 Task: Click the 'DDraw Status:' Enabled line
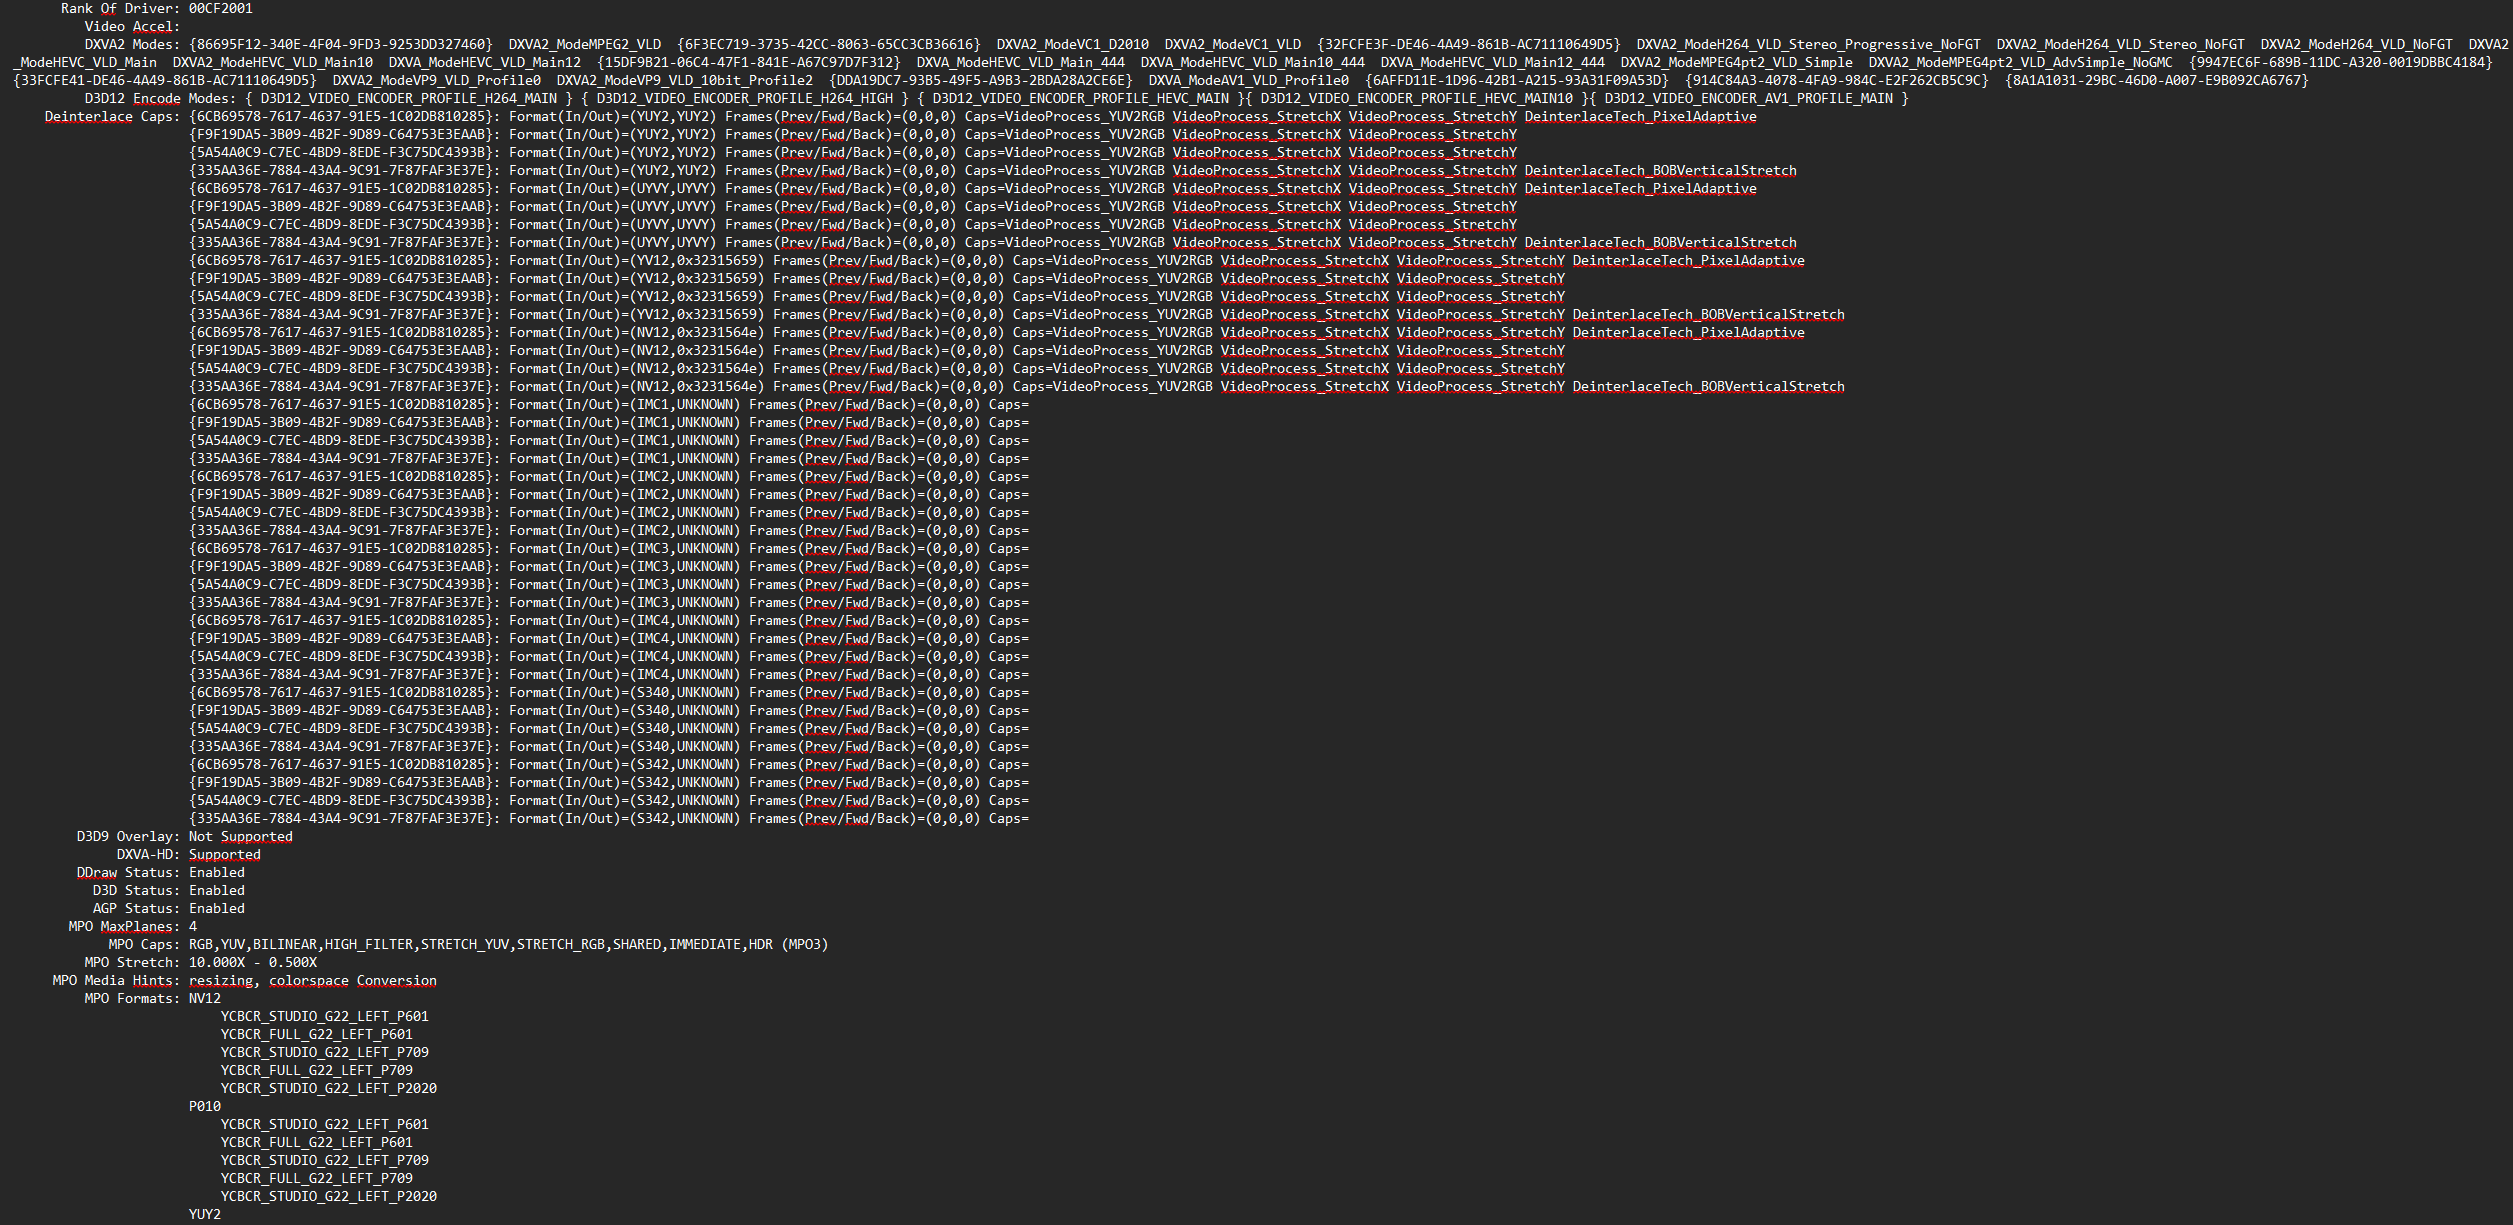tap(160, 872)
